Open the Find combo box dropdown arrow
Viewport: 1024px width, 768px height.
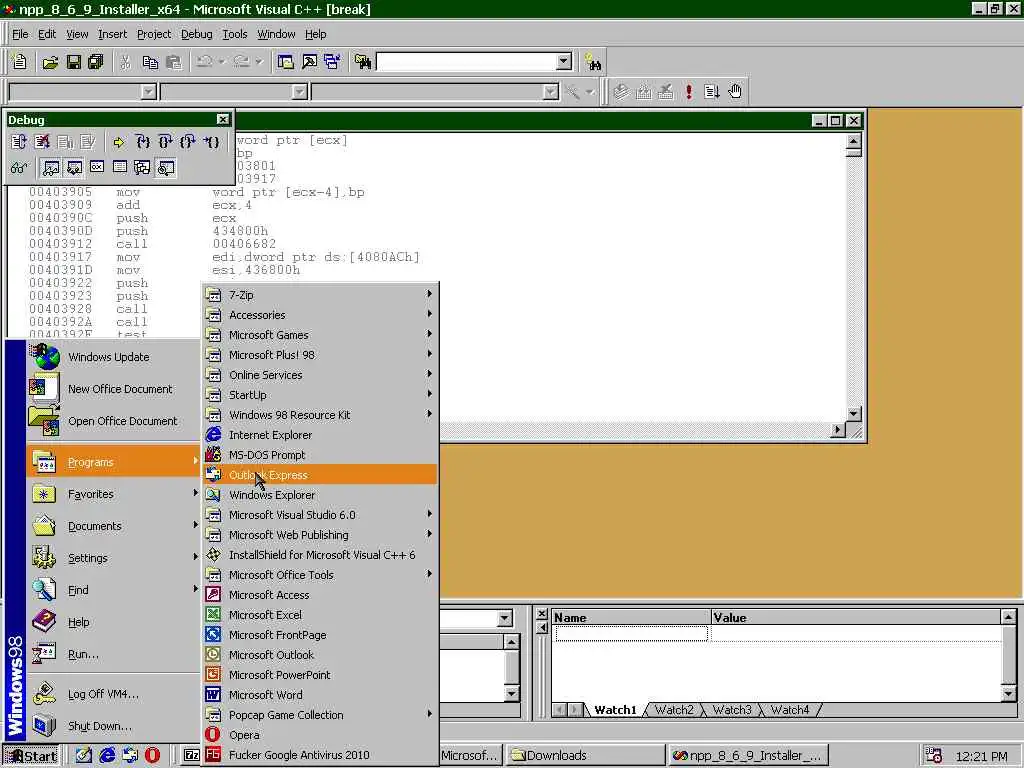coord(564,62)
